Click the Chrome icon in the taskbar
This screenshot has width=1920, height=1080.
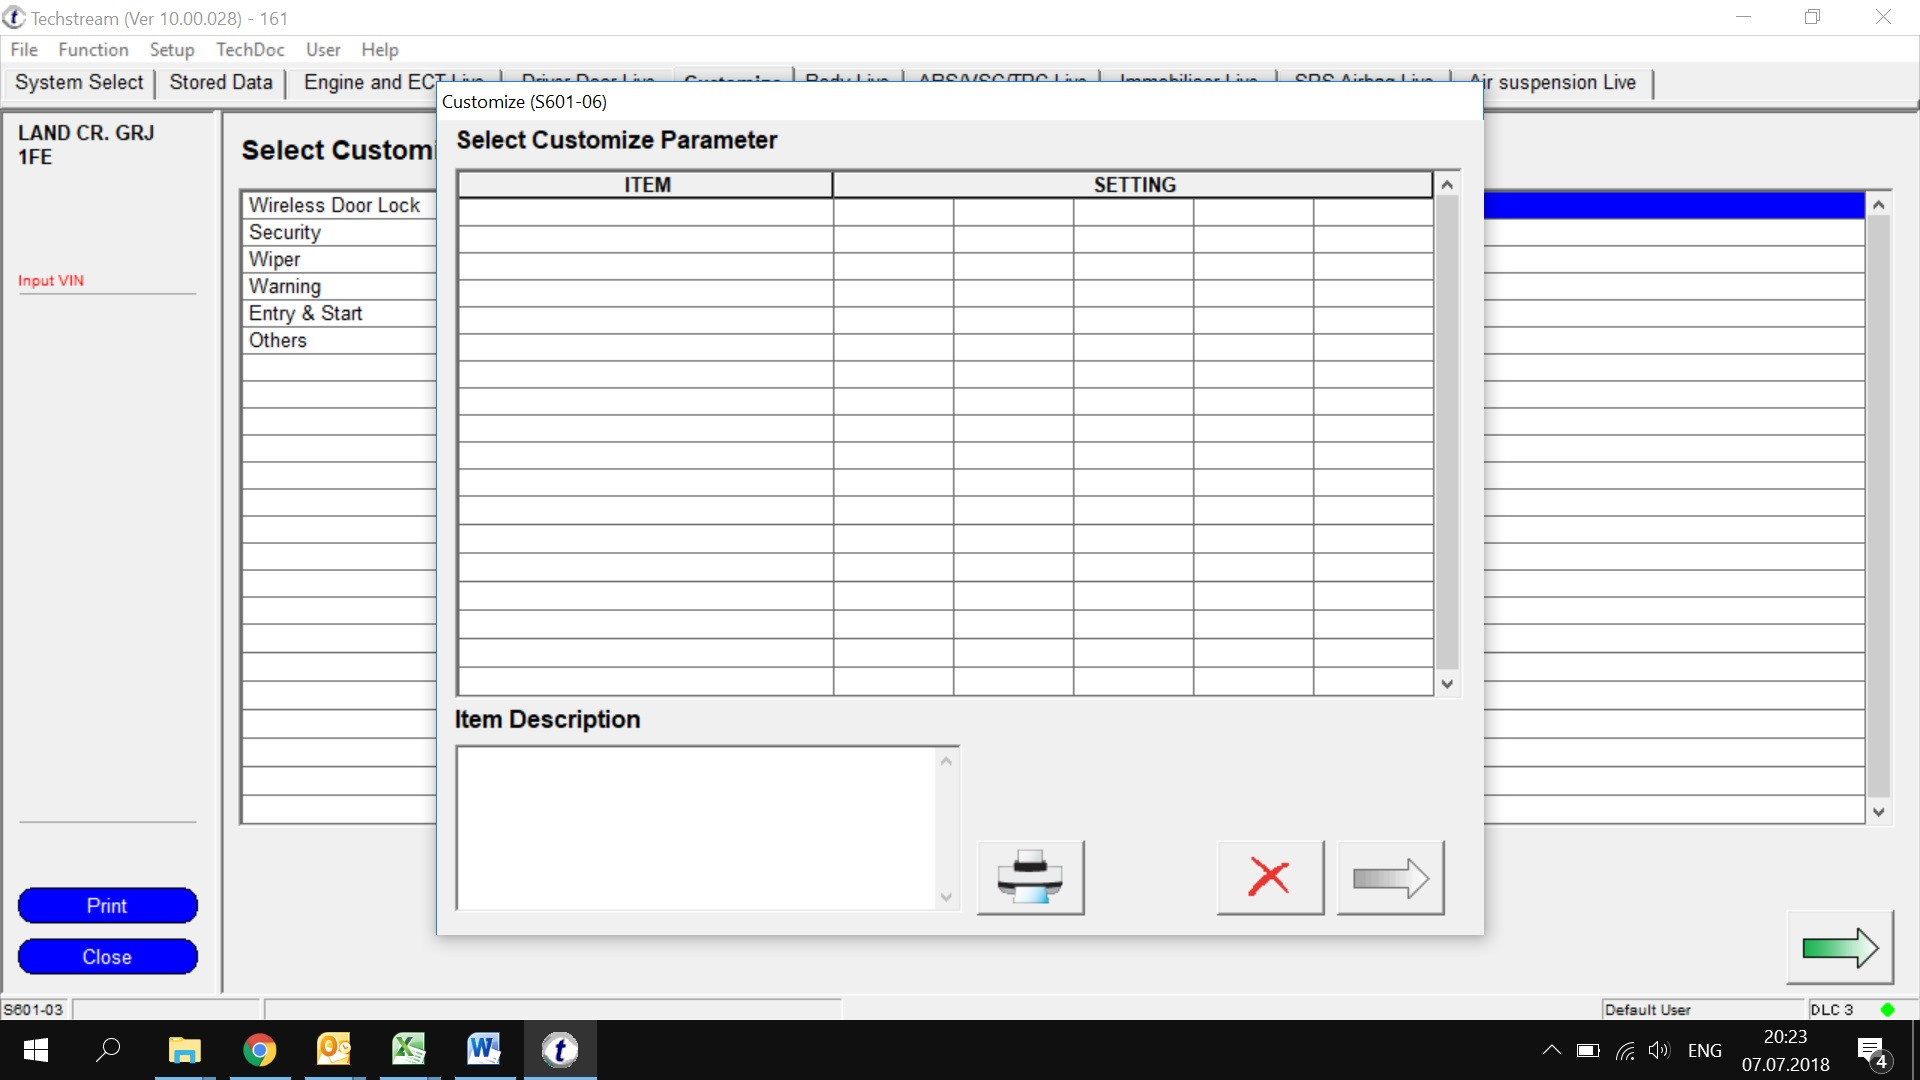pyautogui.click(x=258, y=1050)
